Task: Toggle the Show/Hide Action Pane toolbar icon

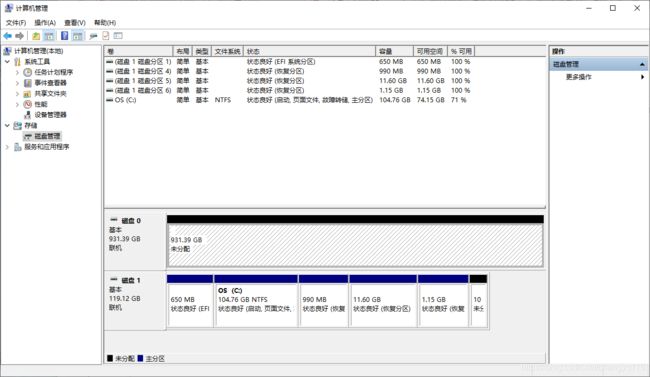Action: click(78, 36)
